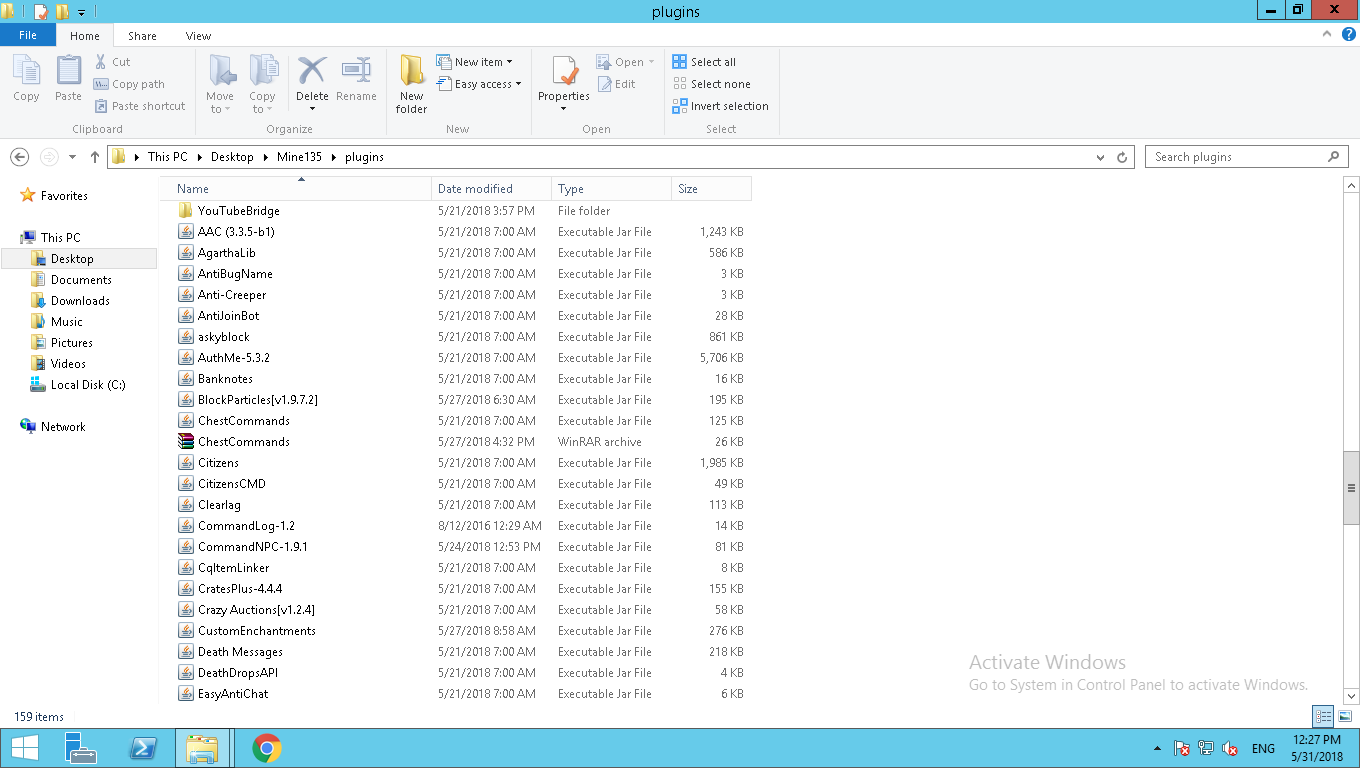This screenshot has width=1360, height=768.
Task: Open the File menu tab
Action: (x=28, y=35)
